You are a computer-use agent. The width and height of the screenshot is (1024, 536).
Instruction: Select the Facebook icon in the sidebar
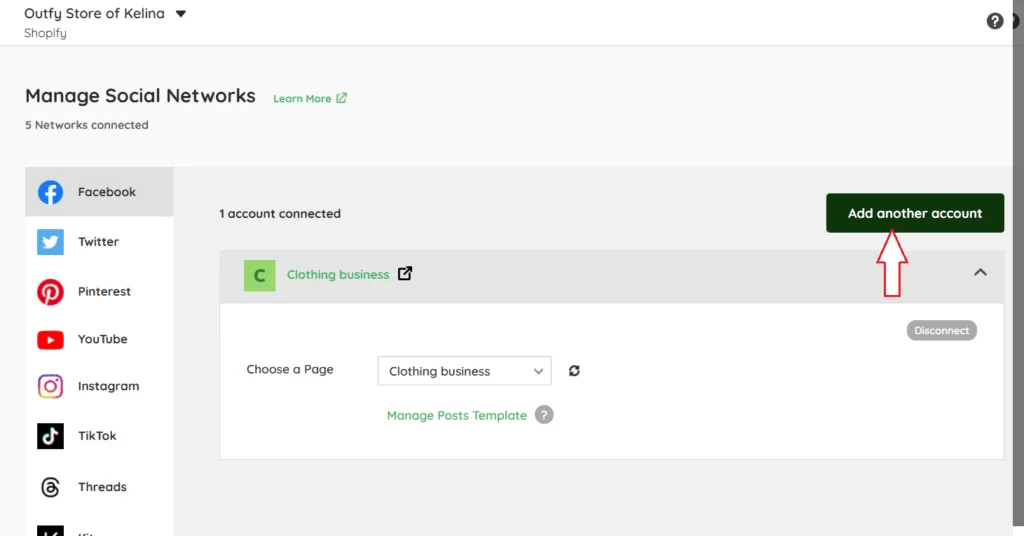click(x=50, y=192)
